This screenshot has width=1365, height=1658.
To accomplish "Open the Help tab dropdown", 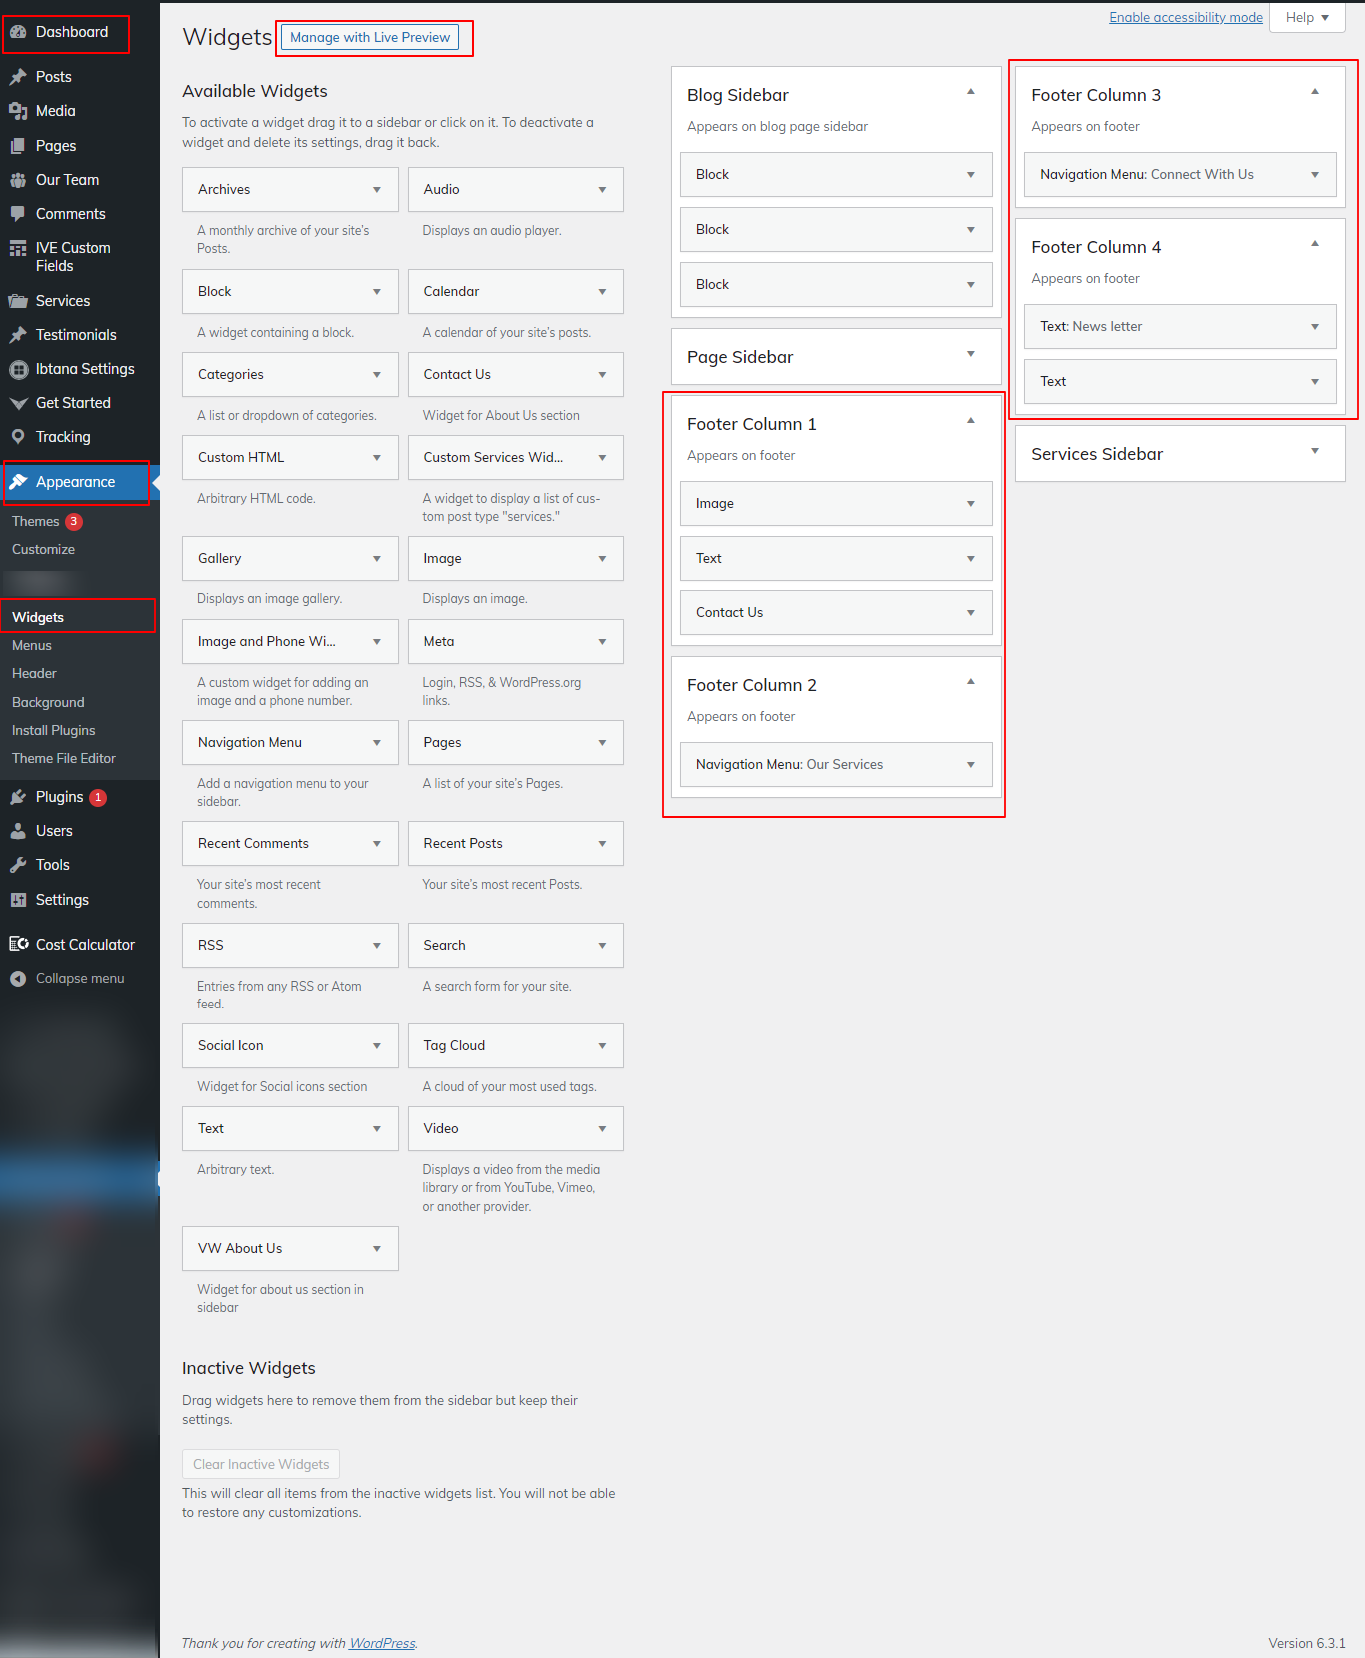I will click(x=1306, y=18).
